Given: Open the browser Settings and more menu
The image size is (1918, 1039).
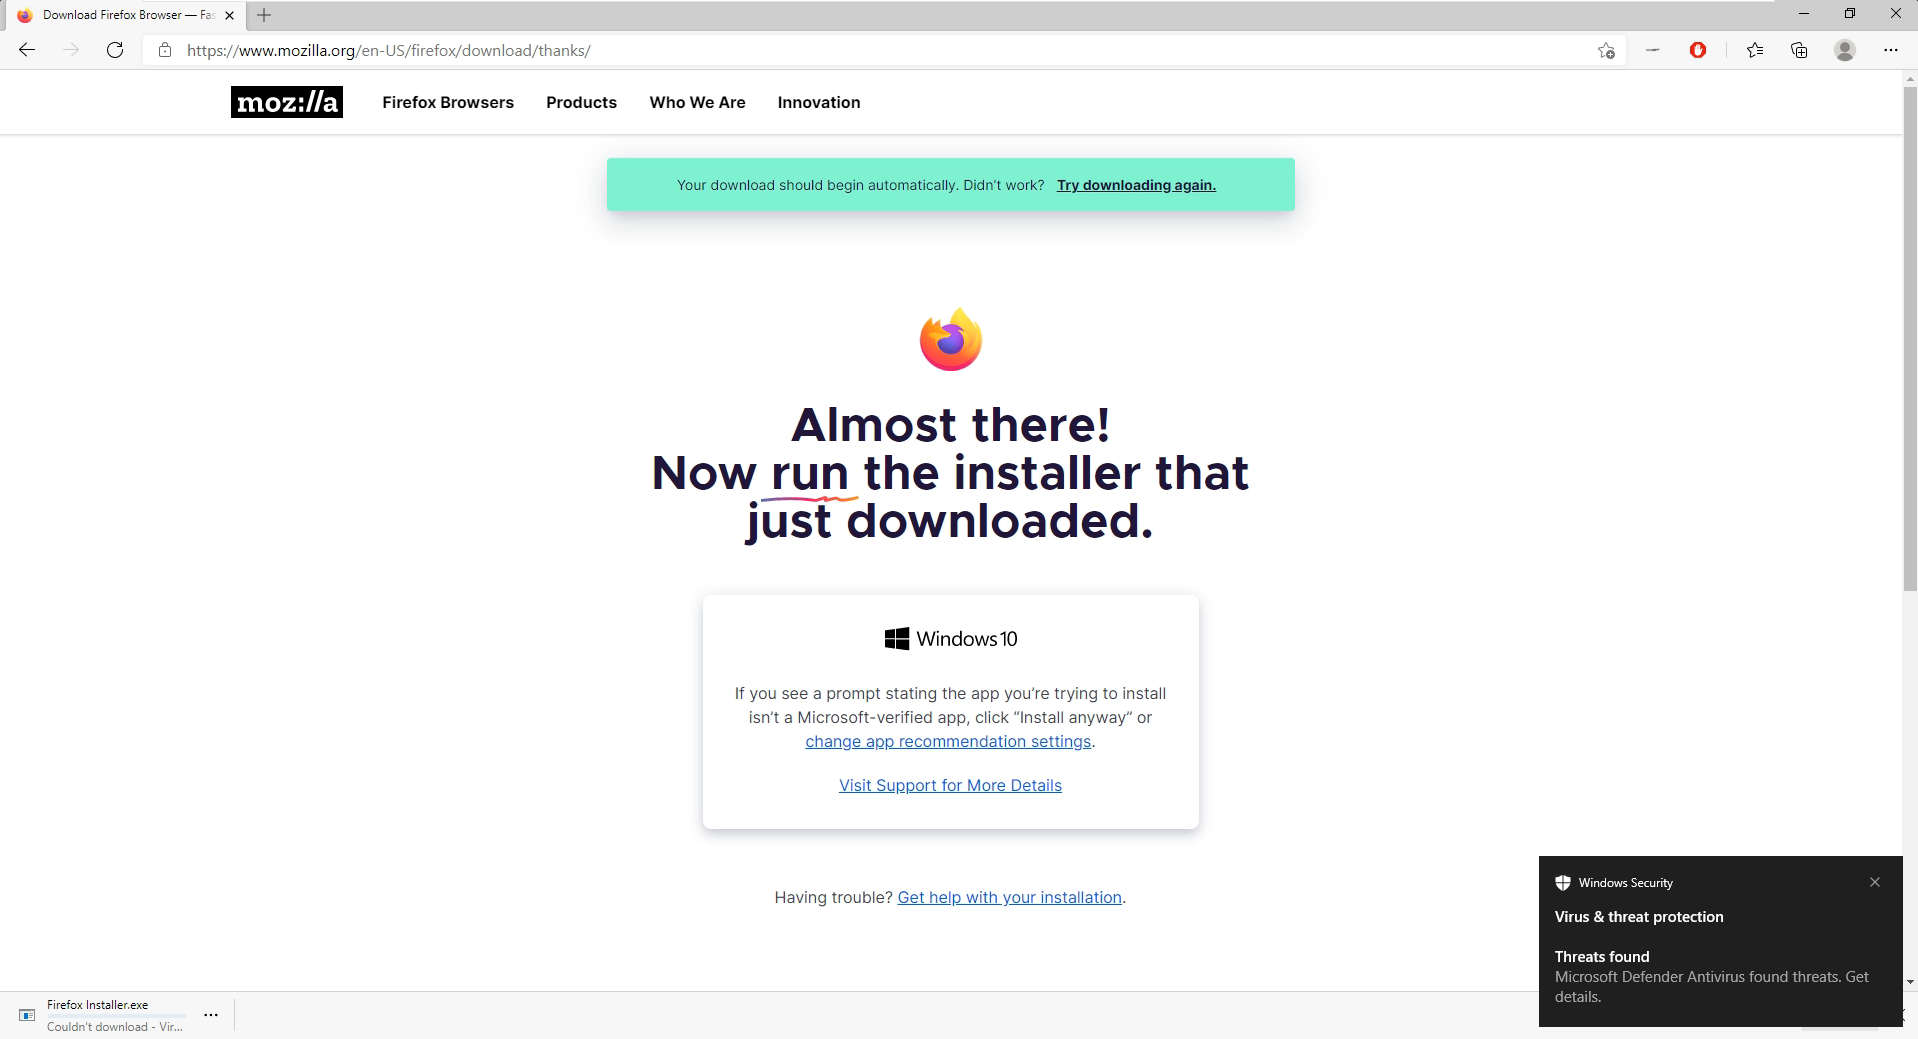Looking at the screenshot, I should (1890, 50).
